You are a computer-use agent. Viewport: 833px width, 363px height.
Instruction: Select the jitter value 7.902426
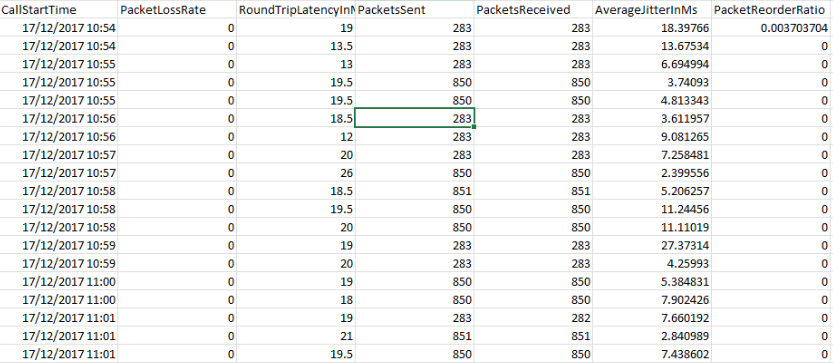click(x=652, y=299)
